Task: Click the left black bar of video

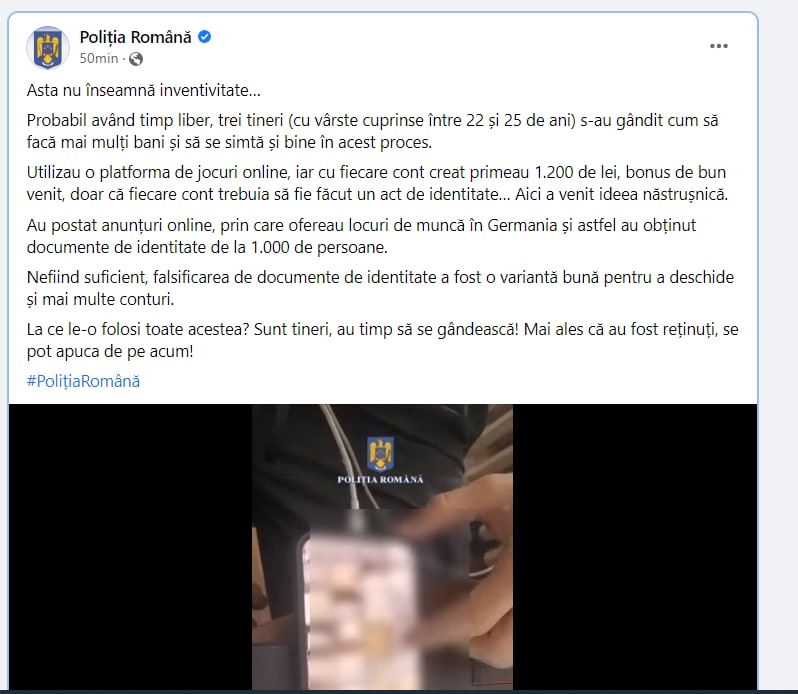Action: point(130,547)
